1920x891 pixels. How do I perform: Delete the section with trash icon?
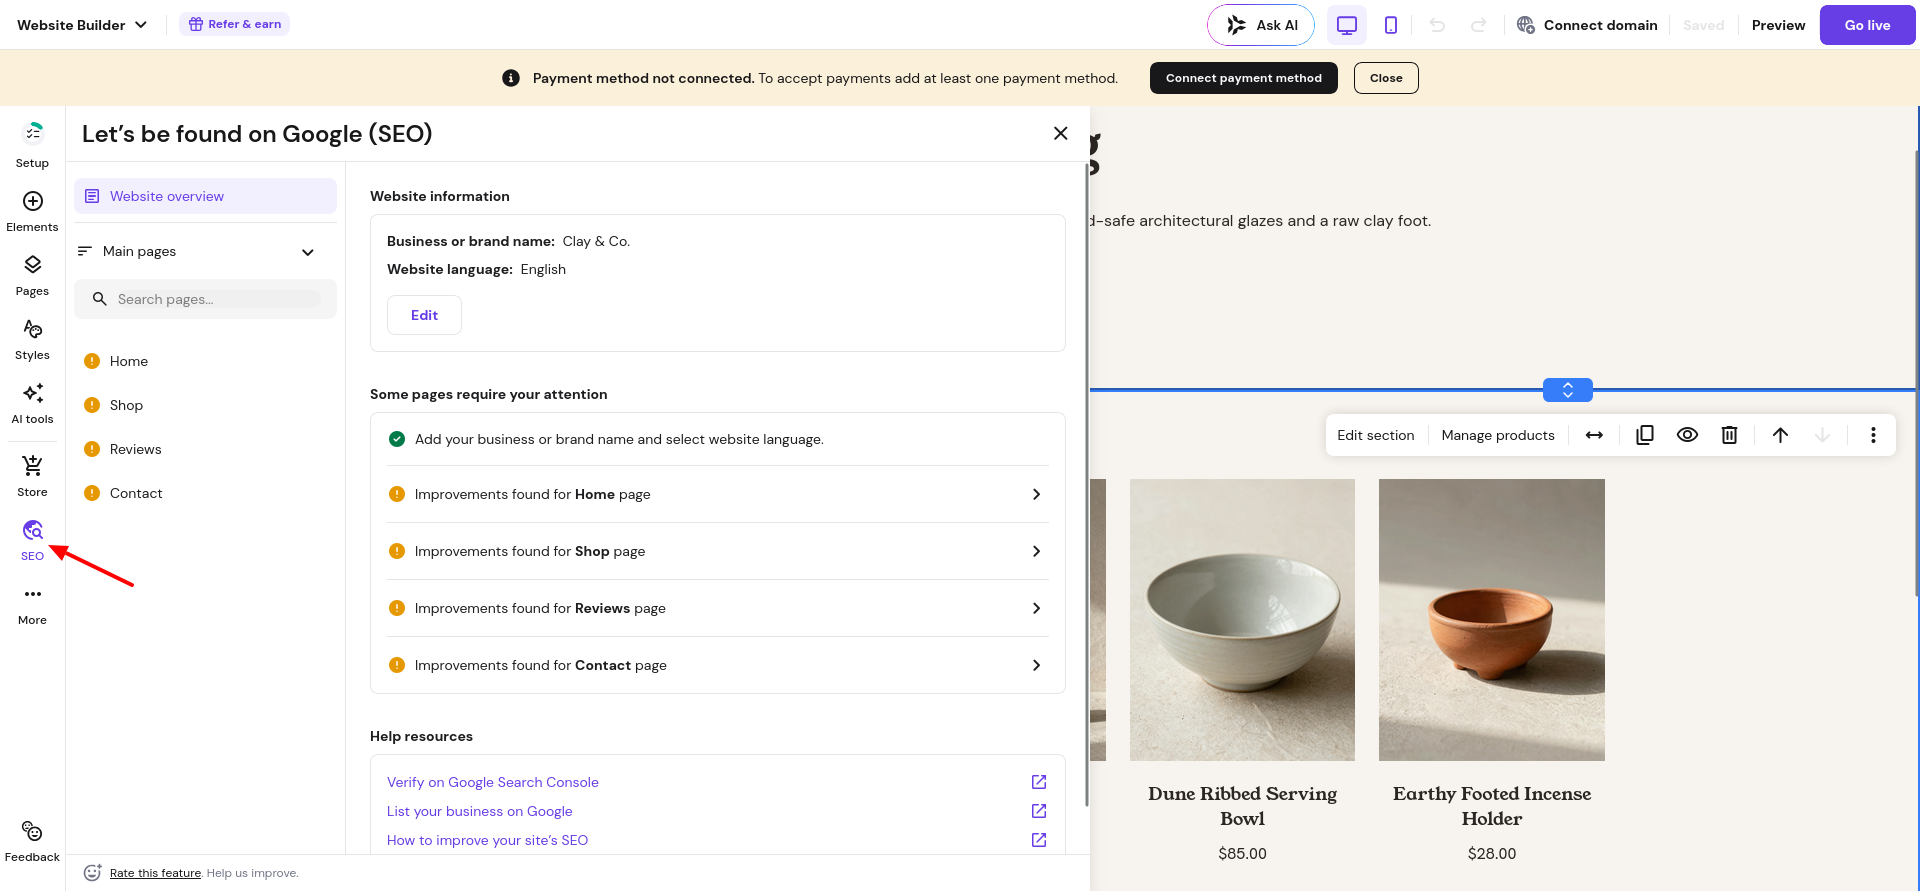pyautogui.click(x=1729, y=435)
